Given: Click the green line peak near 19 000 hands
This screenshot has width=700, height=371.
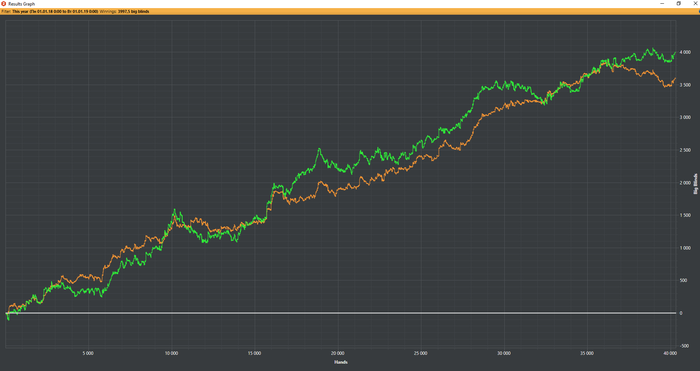Looking at the screenshot, I should pyautogui.click(x=319, y=149).
